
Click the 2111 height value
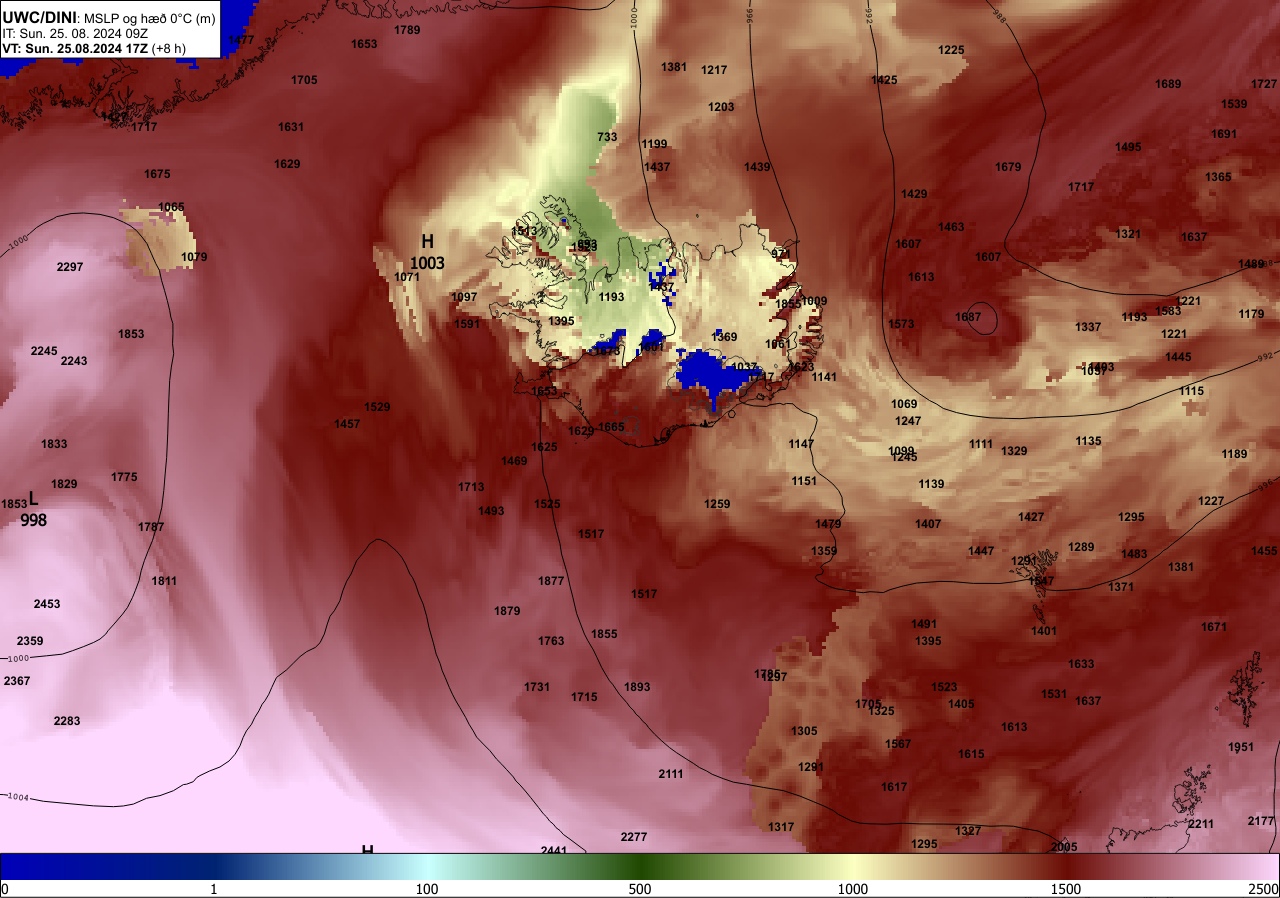(x=671, y=774)
